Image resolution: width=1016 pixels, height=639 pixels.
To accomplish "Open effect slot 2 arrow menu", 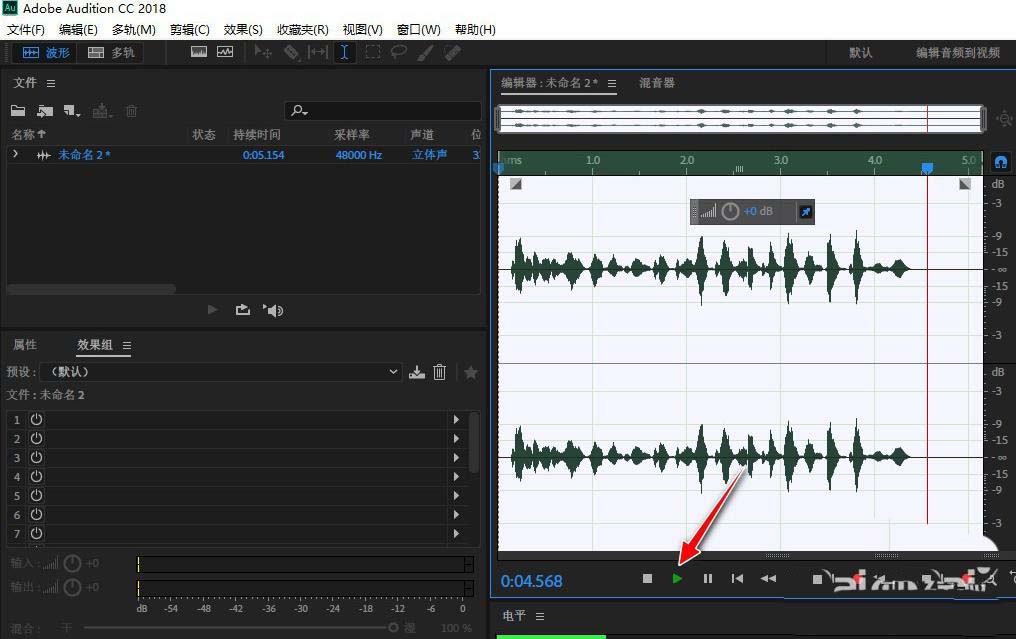I will 456,439.
